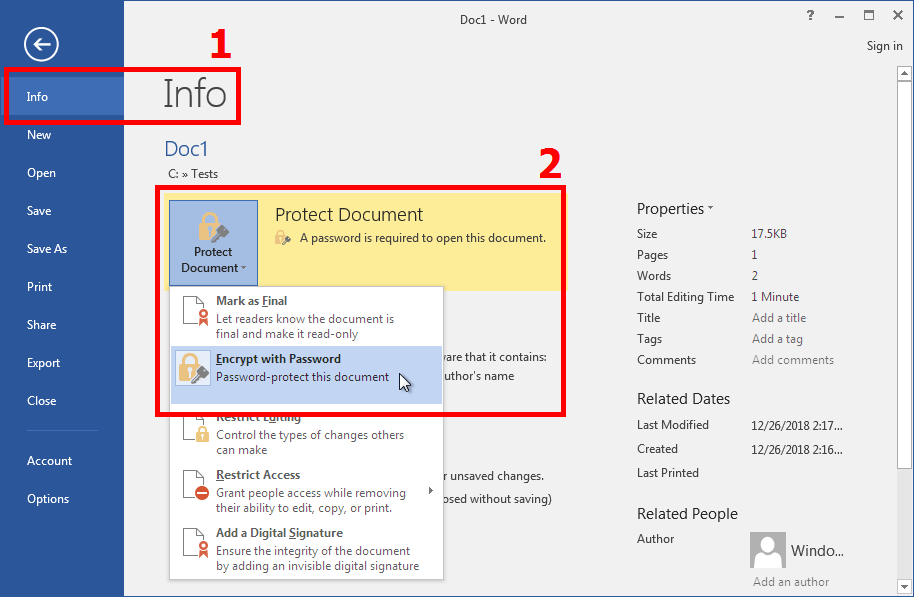Viewport: 914px width, 597px height.
Task: Open the Print tab
Action: 62,287
